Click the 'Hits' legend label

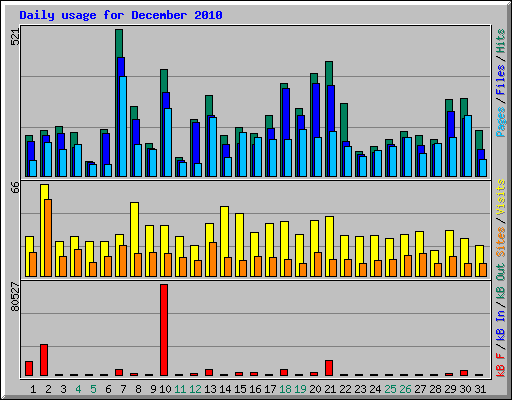pyautogui.click(x=501, y=41)
